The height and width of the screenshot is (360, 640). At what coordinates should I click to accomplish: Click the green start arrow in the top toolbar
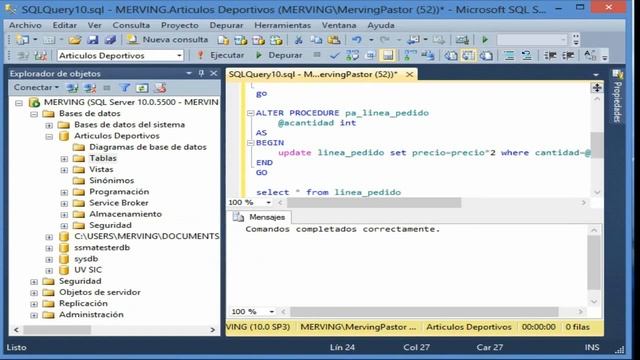(x=485, y=40)
